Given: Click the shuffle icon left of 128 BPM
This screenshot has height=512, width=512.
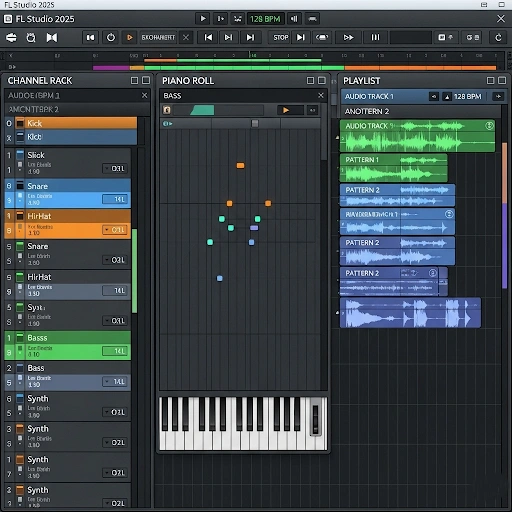Looking at the screenshot, I should pyautogui.click(x=237, y=19).
